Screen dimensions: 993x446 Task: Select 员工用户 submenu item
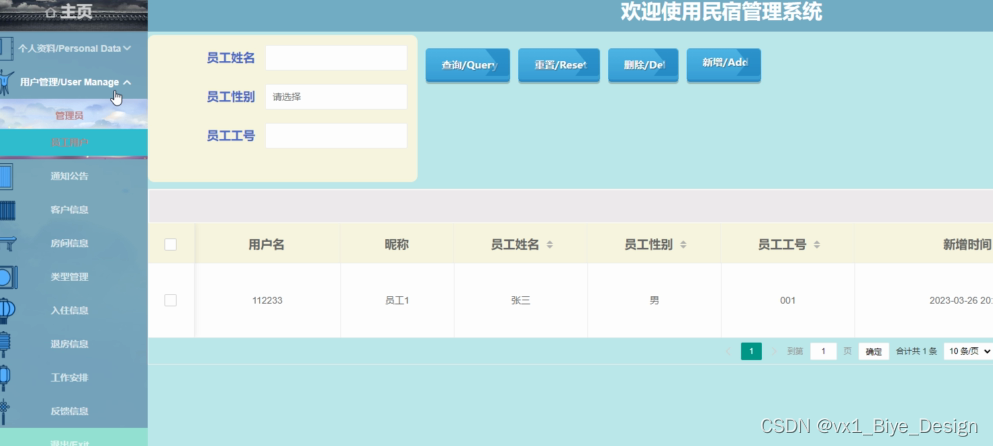[x=69, y=143]
